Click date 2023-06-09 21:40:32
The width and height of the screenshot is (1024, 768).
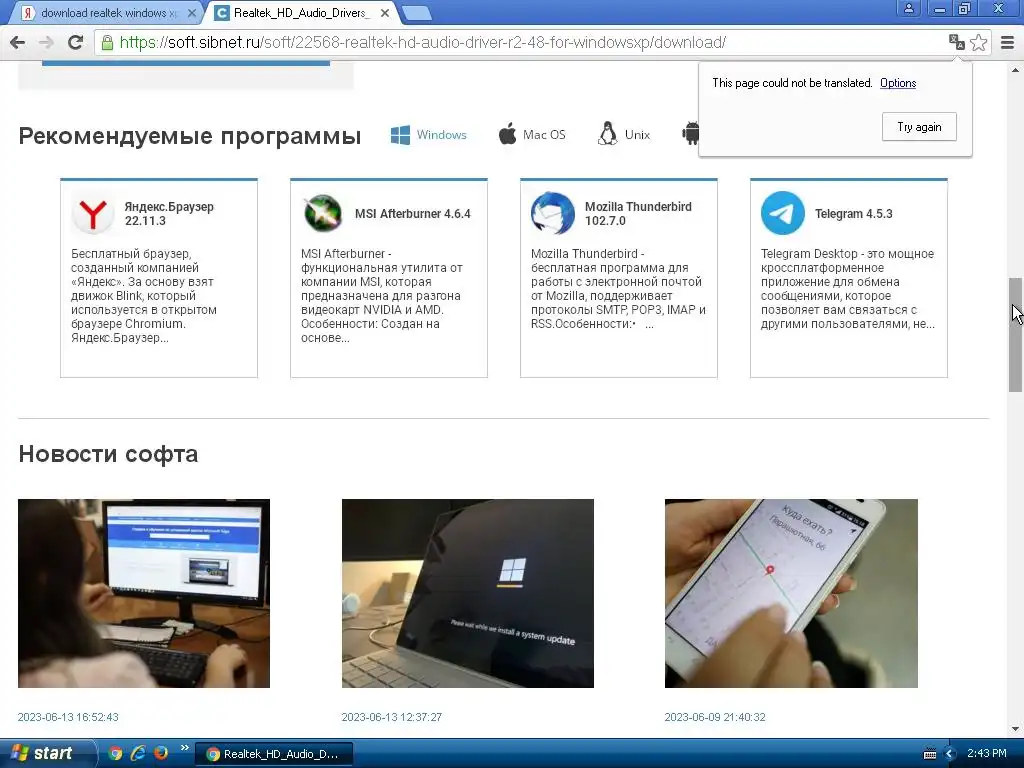(x=715, y=717)
